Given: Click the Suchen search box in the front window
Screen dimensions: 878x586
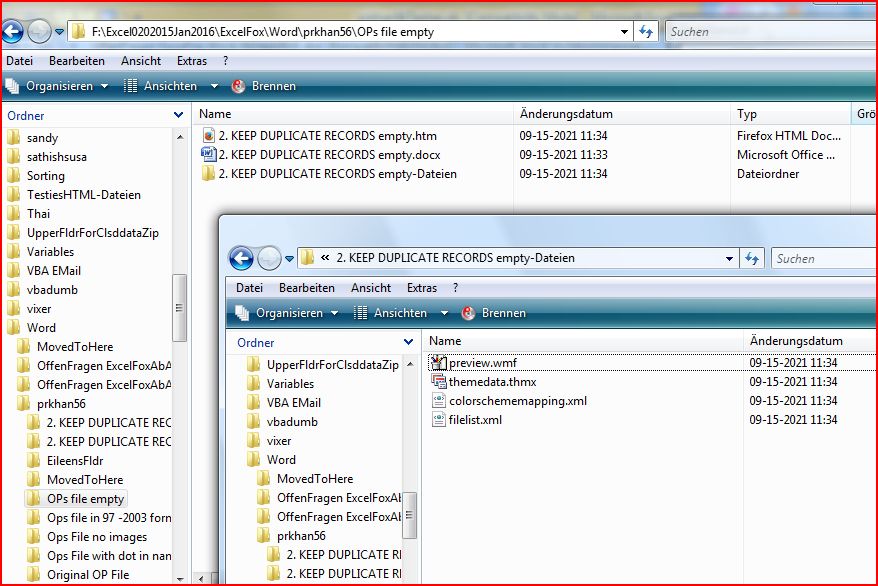Looking at the screenshot, I should tap(824, 259).
